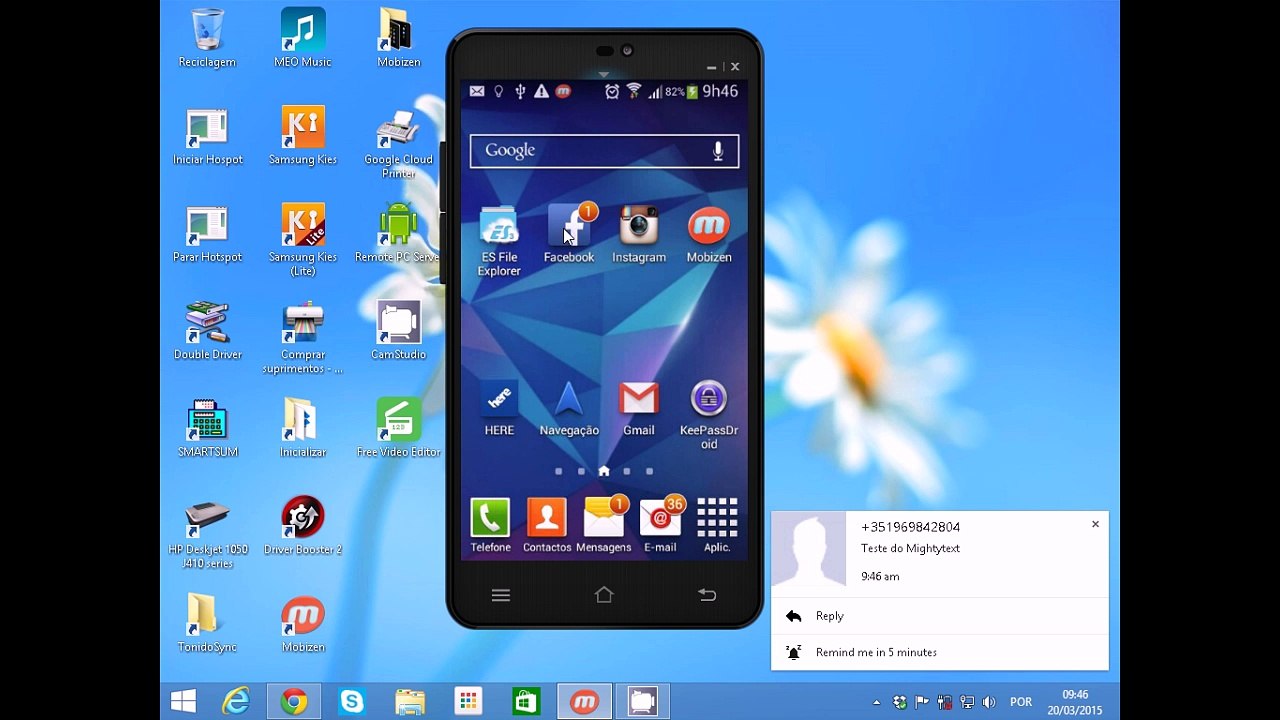Open ES File Explorer on the phone

click(499, 240)
